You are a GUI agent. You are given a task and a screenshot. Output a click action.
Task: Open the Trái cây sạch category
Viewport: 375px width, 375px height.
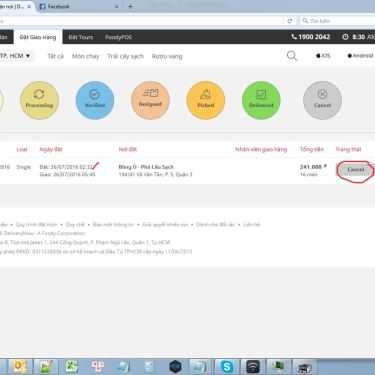(125, 56)
